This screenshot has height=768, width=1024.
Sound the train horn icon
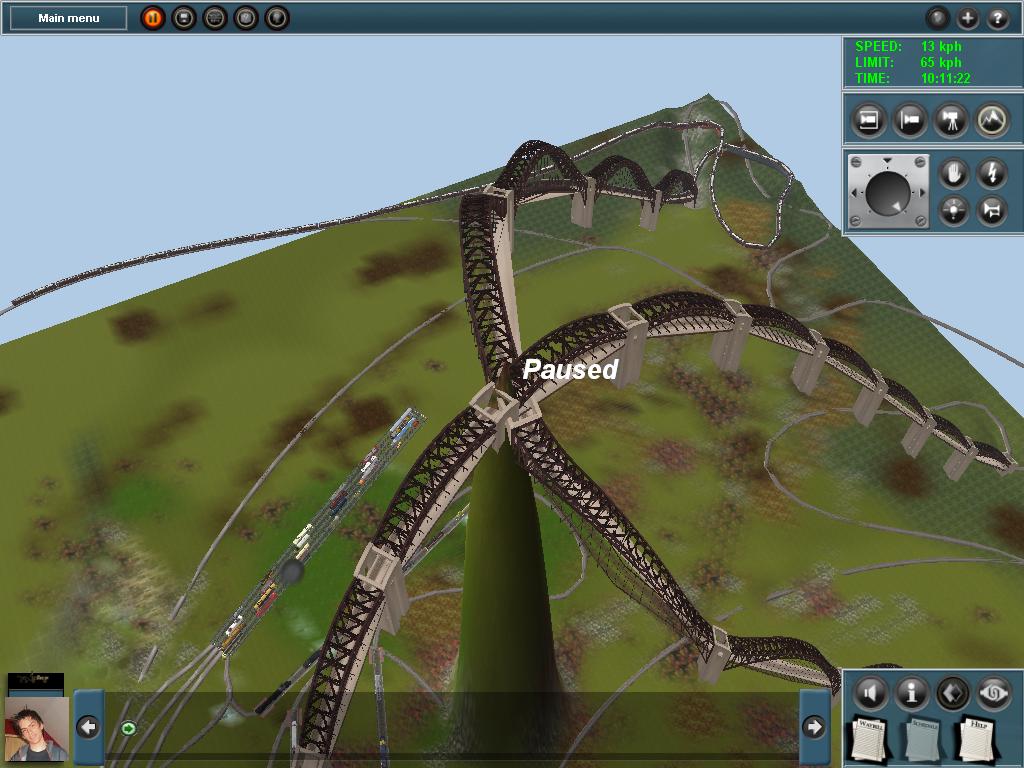[x=992, y=211]
